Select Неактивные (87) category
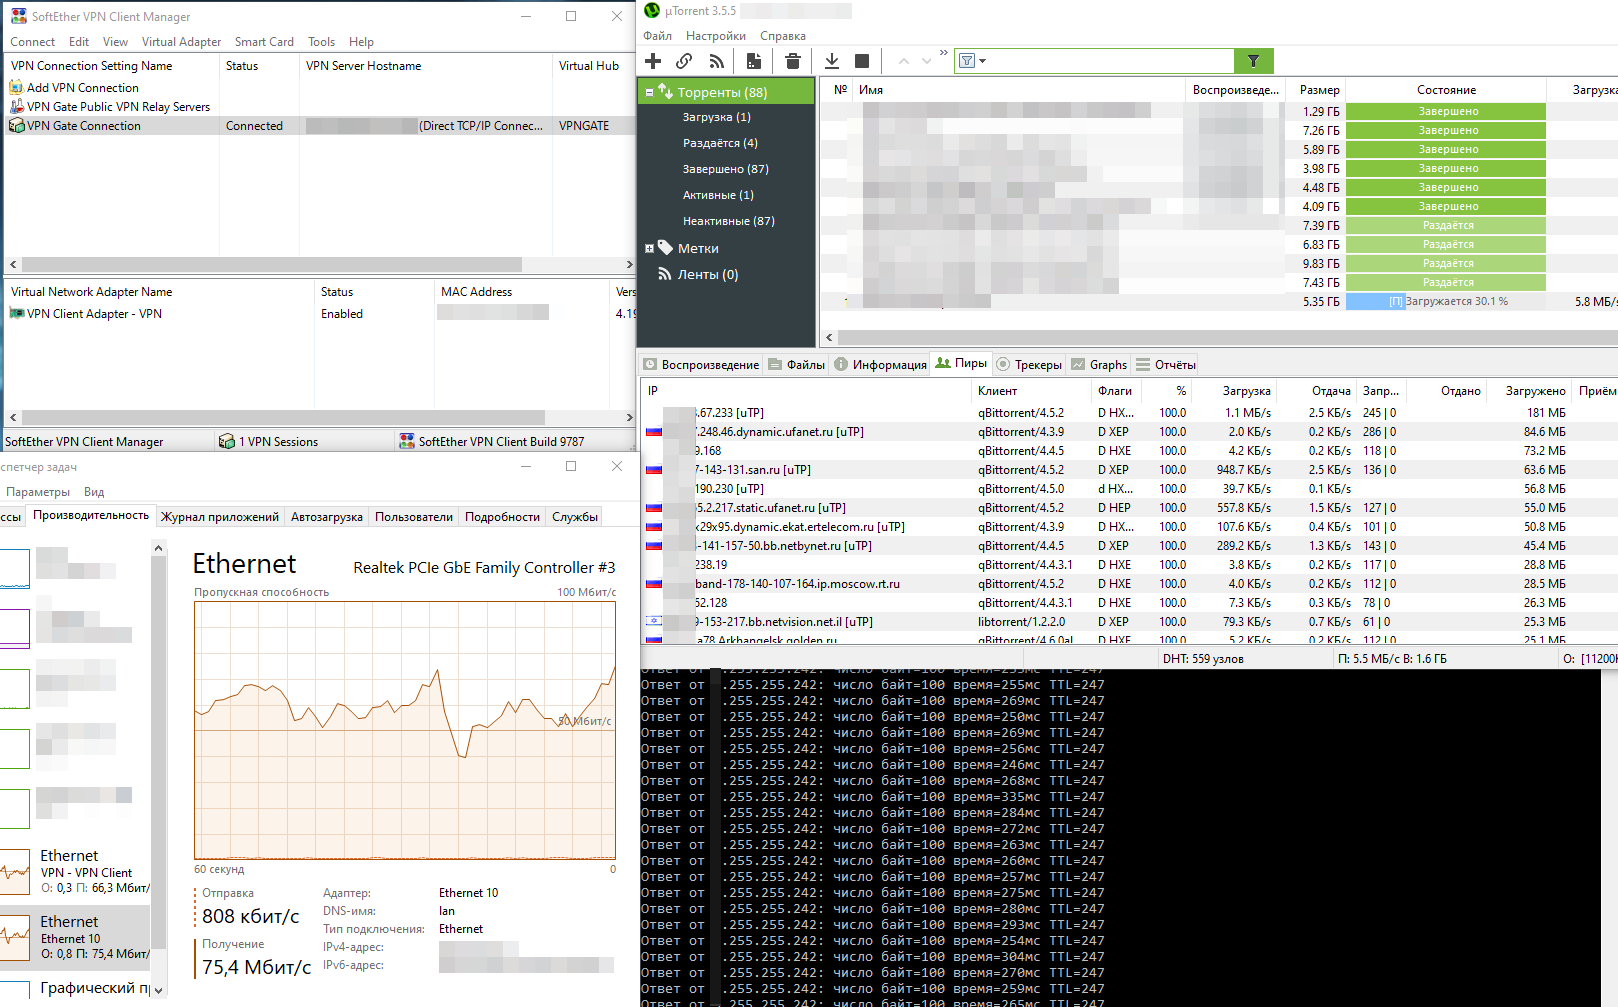Screen dimensions: 1618x1007 (x=729, y=221)
